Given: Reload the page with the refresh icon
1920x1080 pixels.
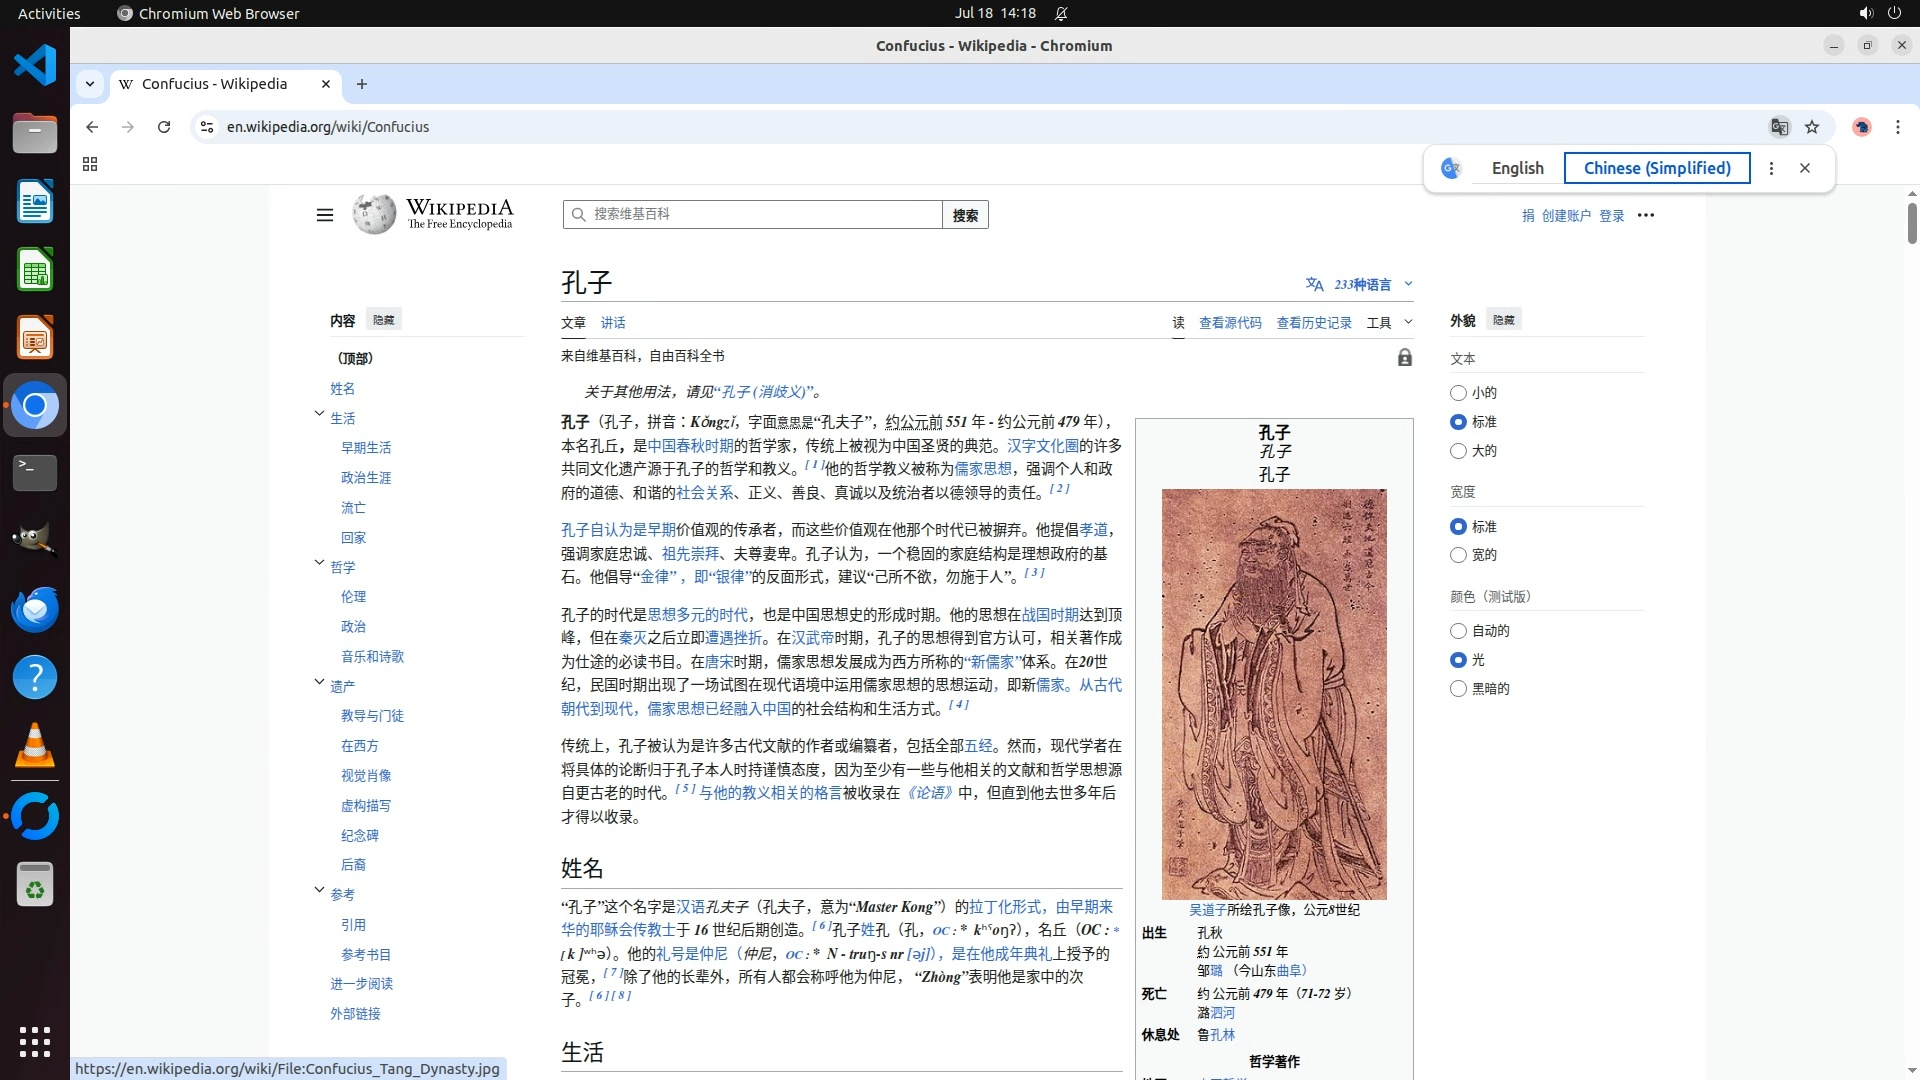Looking at the screenshot, I should pyautogui.click(x=164, y=127).
